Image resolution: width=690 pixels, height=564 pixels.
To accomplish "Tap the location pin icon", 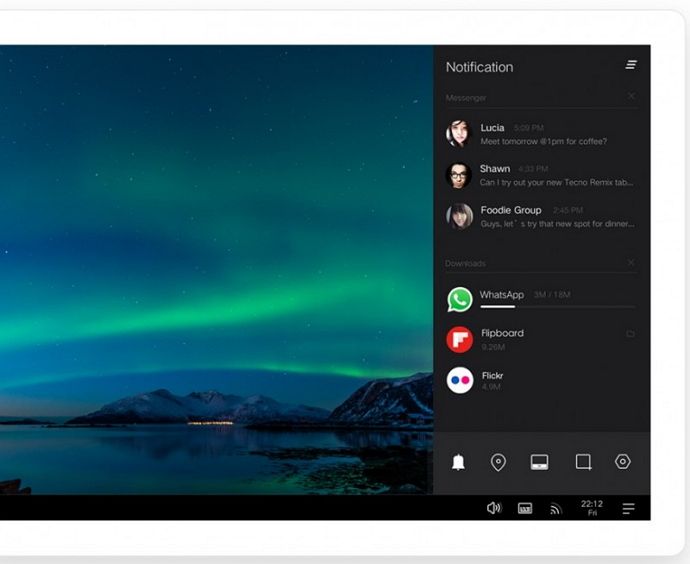I will pos(498,462).
